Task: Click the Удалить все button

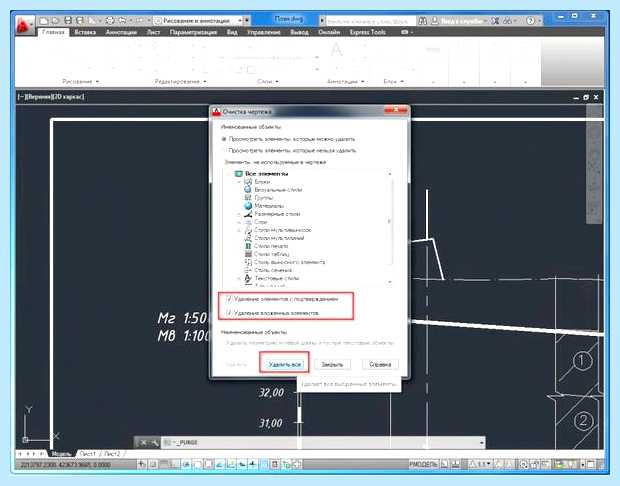Action: (284, 364)
